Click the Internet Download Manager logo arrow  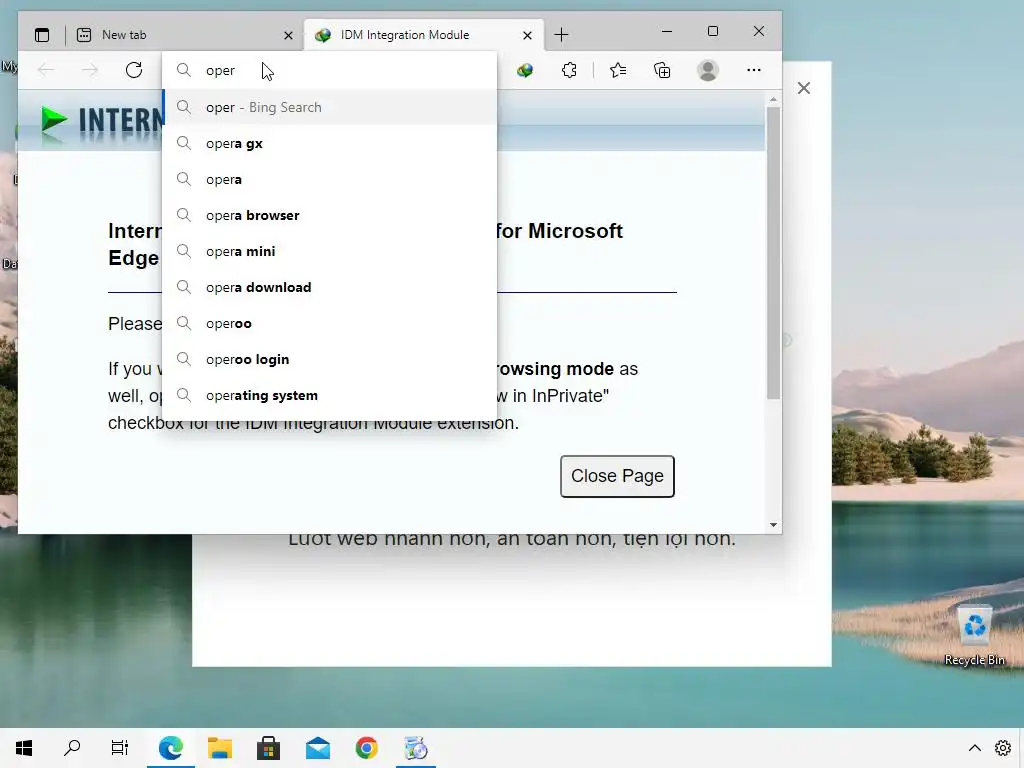click(54, 120)
